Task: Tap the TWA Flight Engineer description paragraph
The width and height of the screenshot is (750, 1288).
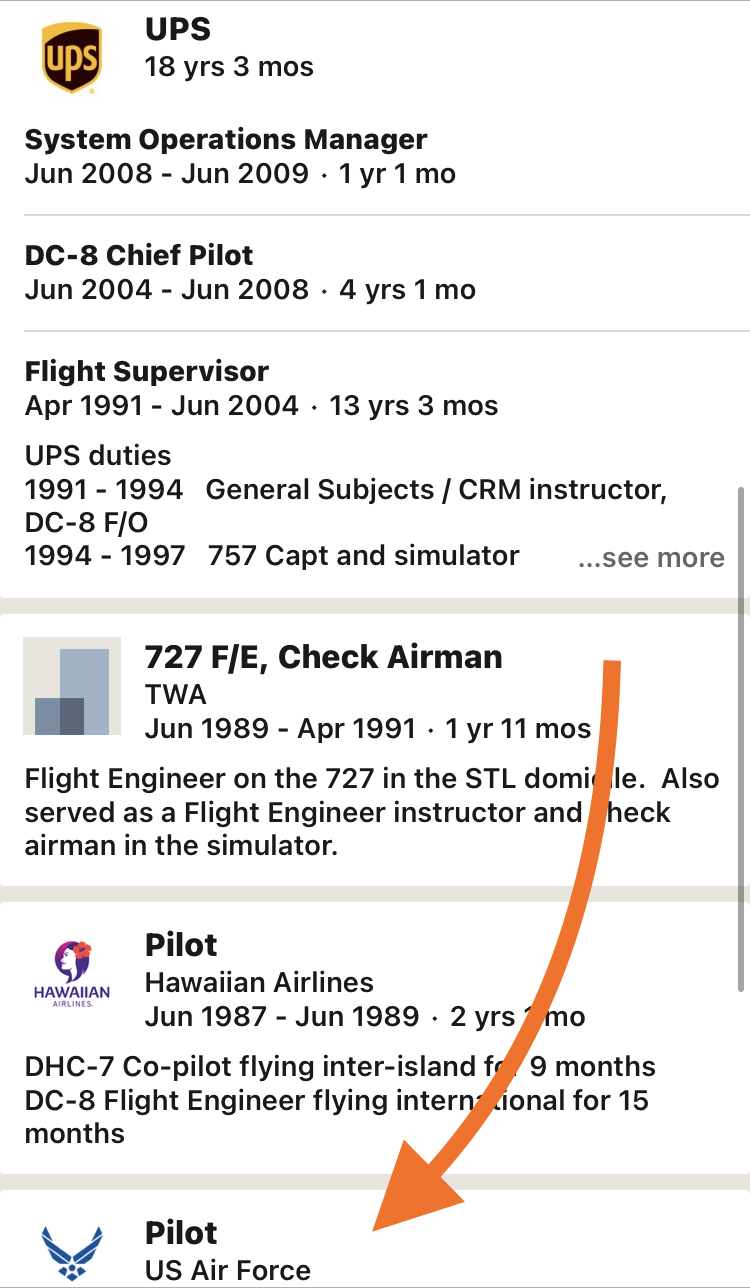Action: point(372,812)
